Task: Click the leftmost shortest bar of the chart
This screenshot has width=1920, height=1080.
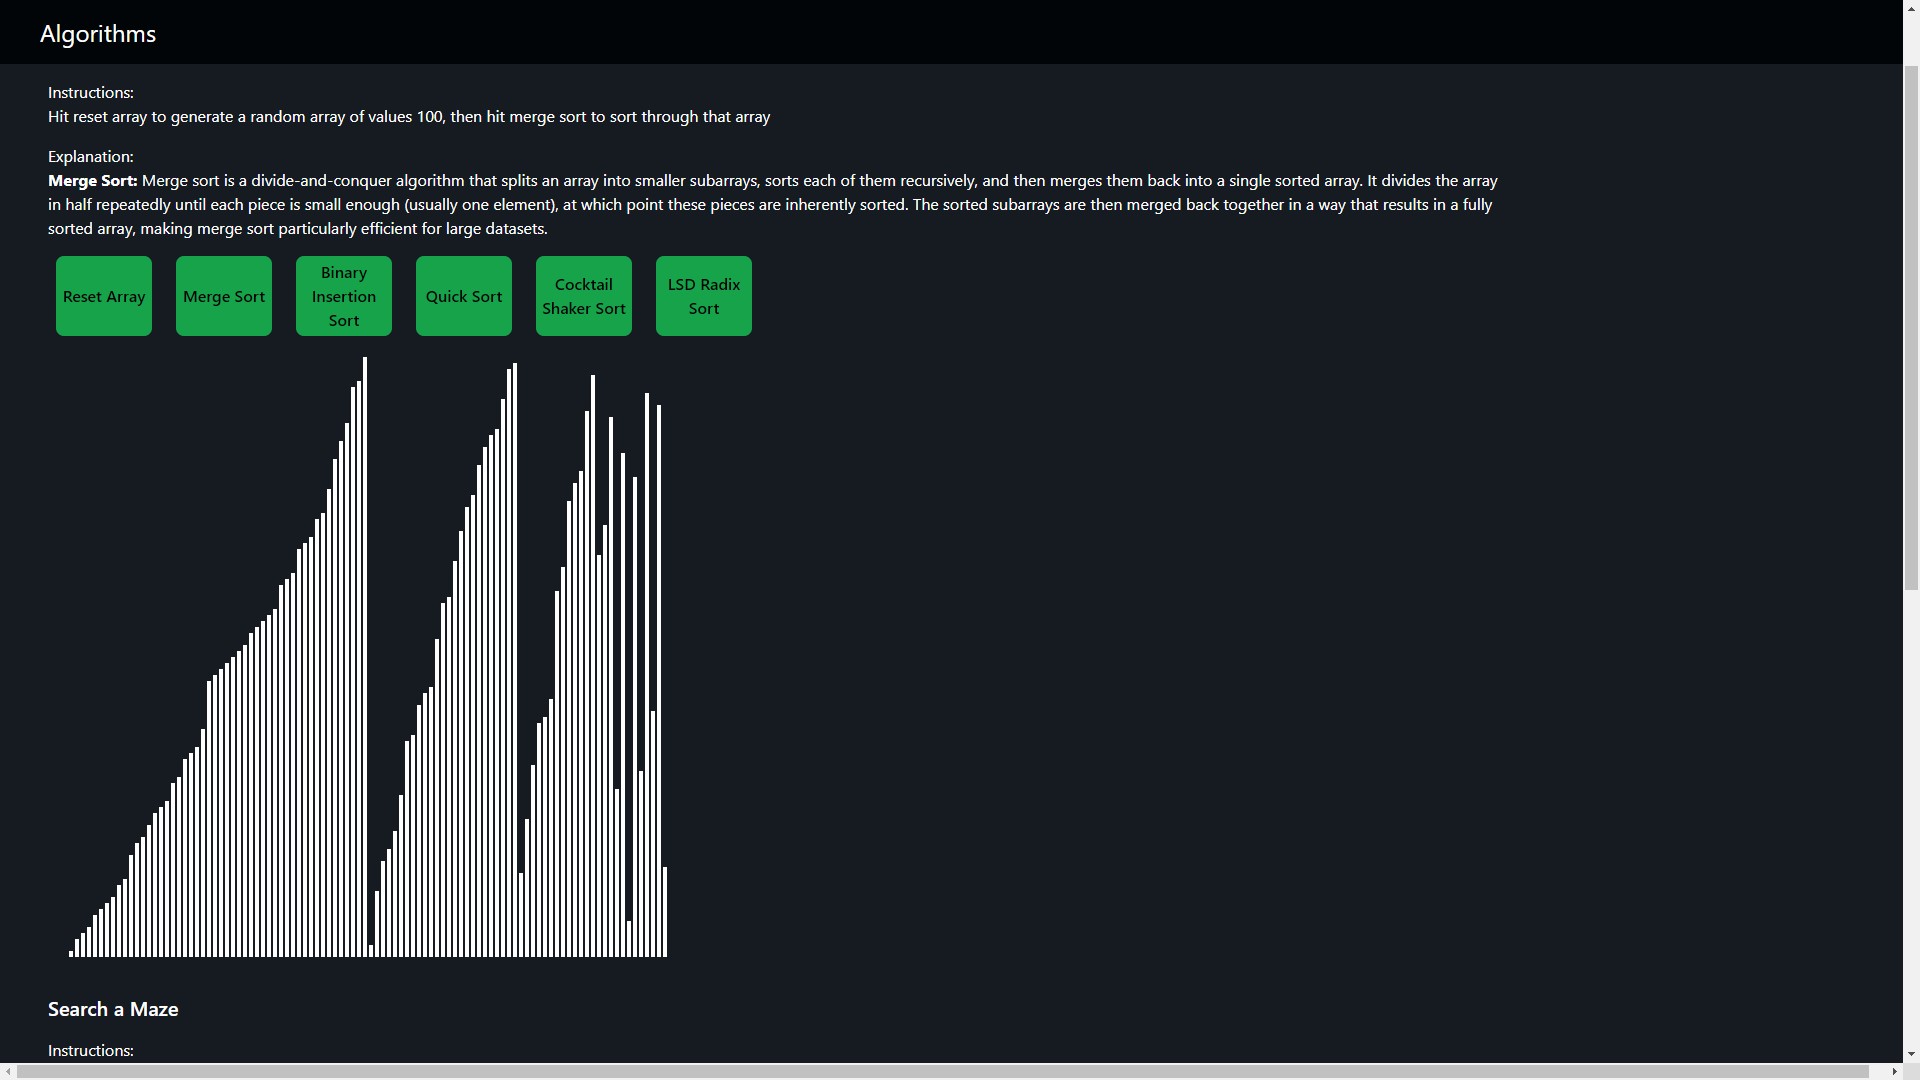Action: pyautogui.click(x=71, y=953)
